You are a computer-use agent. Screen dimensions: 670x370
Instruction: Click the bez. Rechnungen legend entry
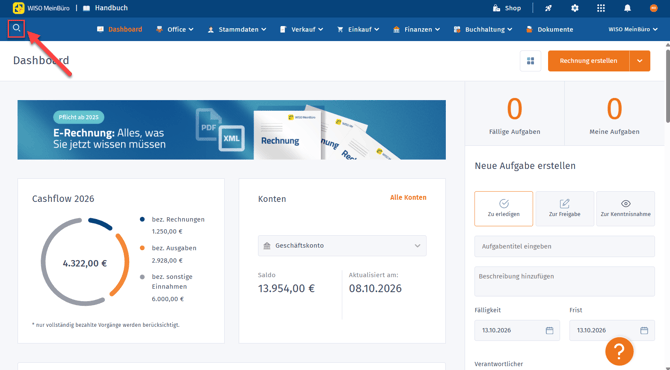tap(172, 225)
